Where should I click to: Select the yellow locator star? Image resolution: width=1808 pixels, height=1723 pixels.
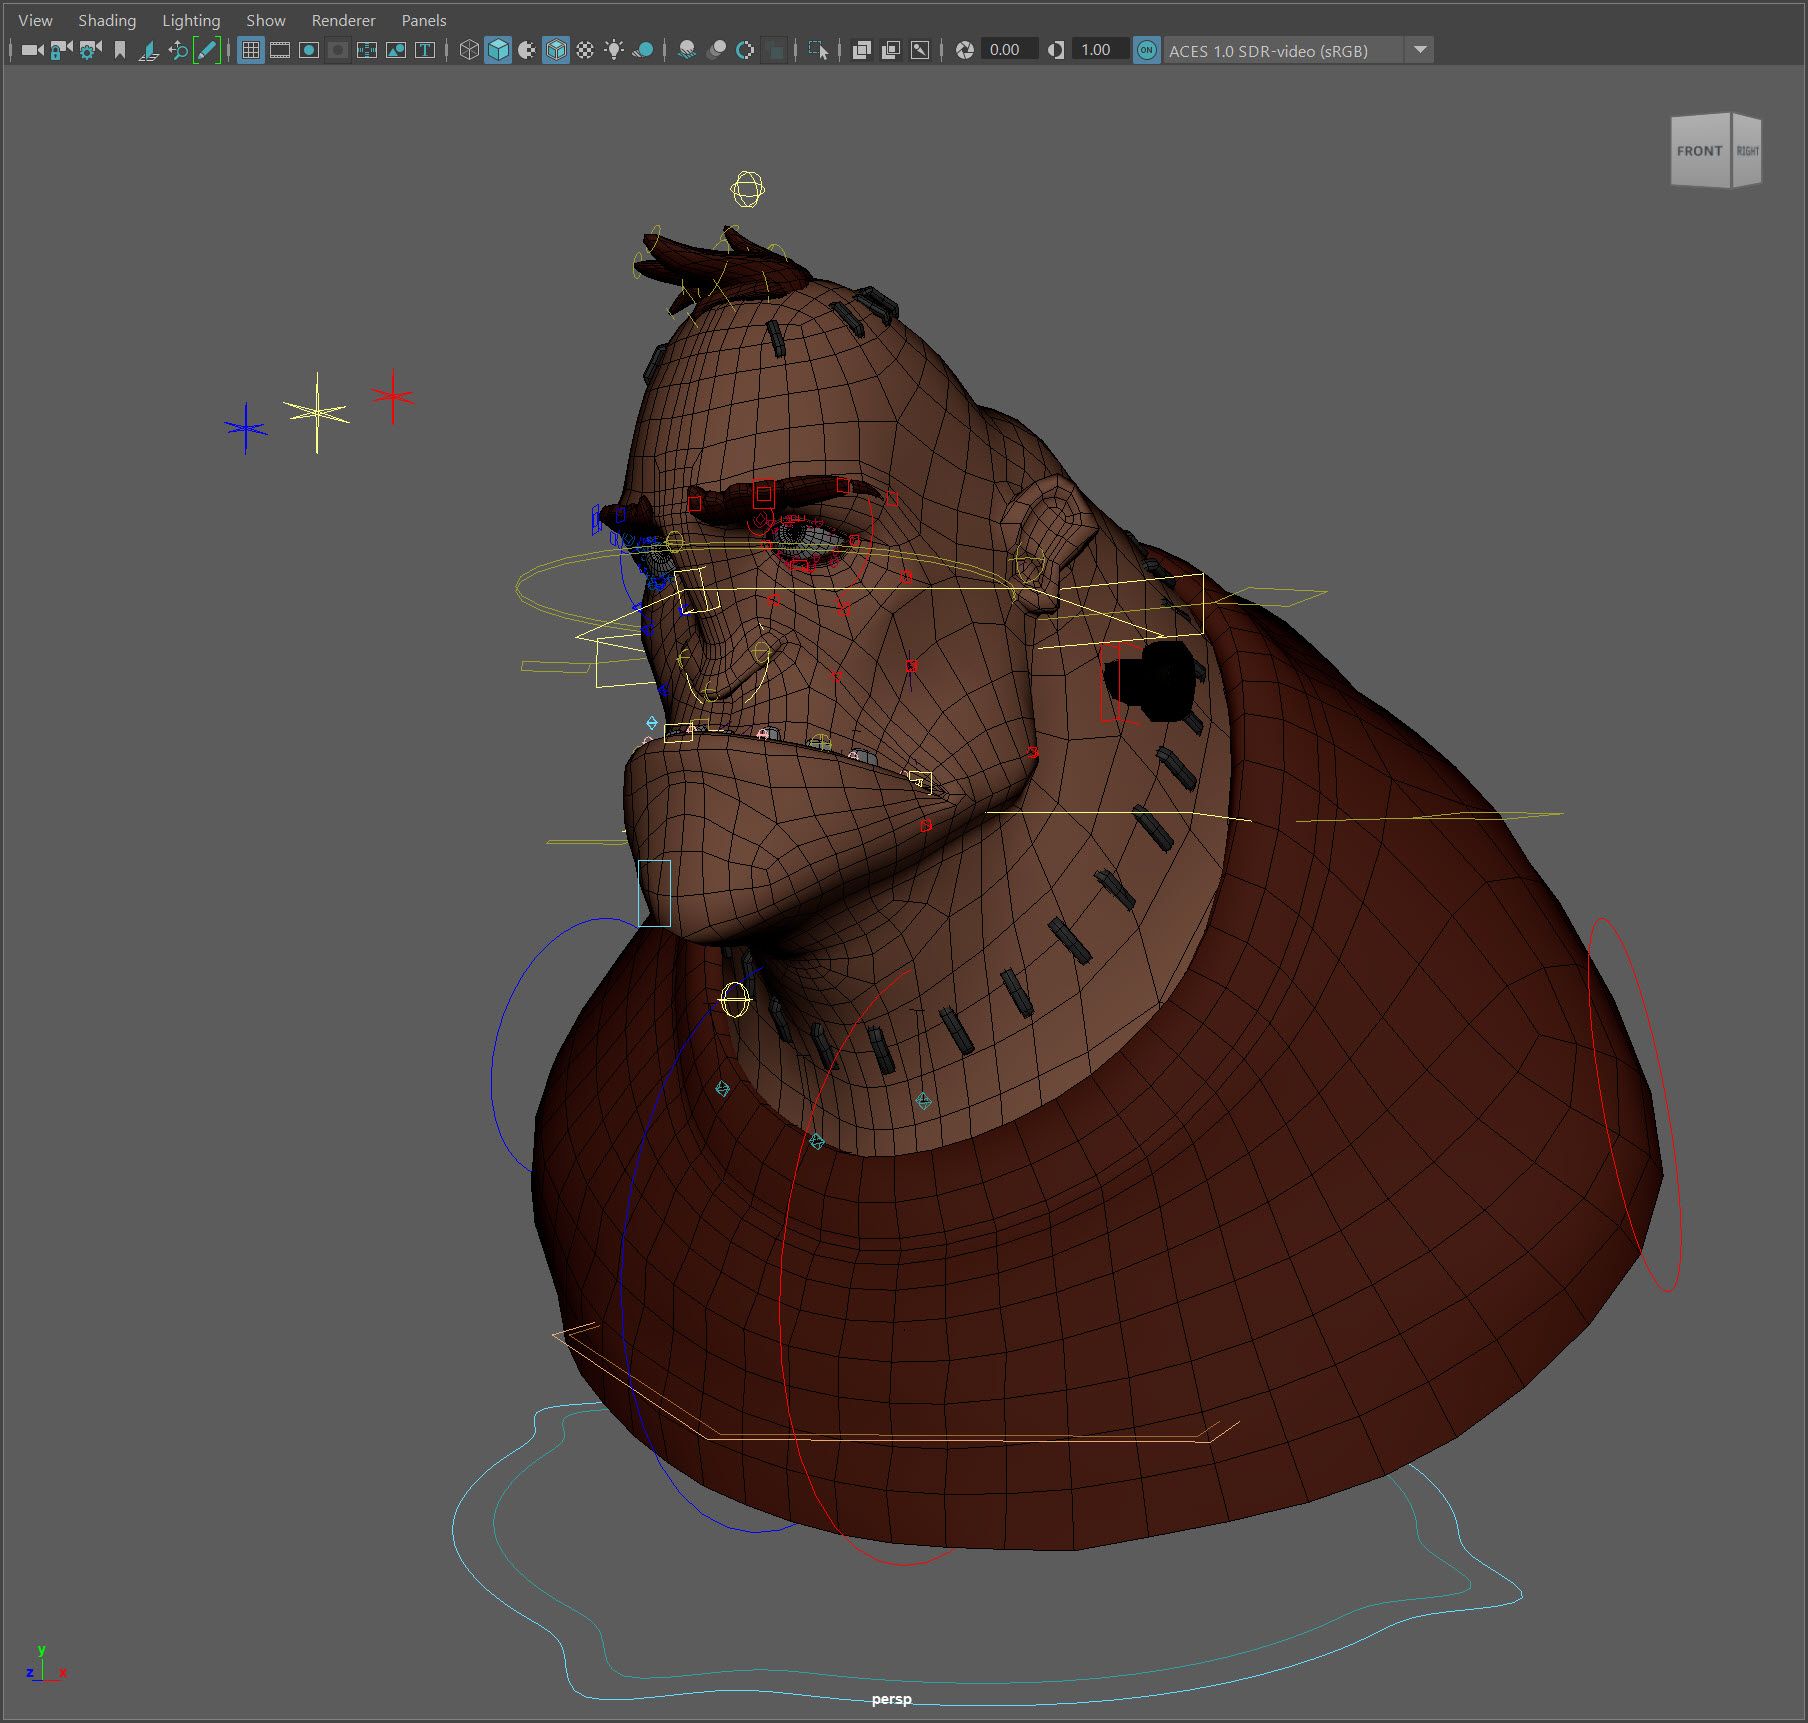point(317,412)
